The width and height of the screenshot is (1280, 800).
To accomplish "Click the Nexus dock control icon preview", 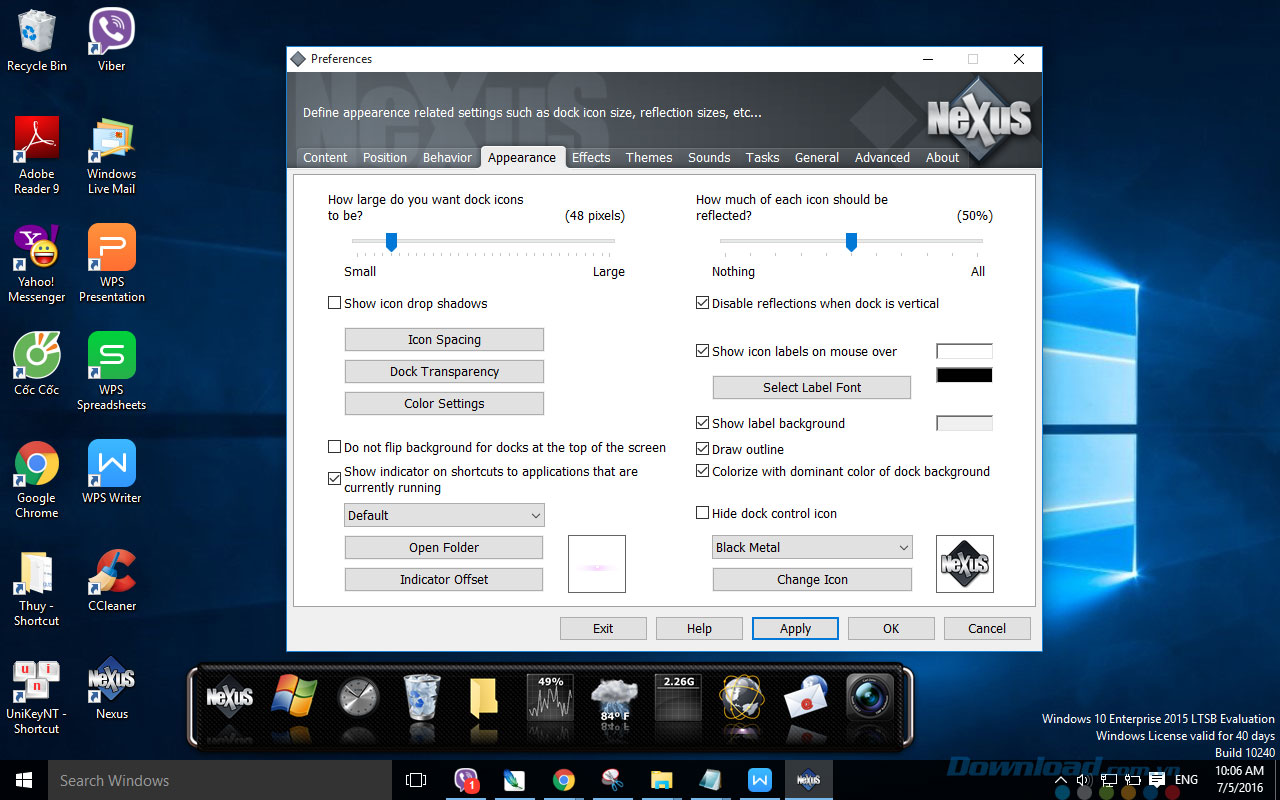I will (965, 564).
